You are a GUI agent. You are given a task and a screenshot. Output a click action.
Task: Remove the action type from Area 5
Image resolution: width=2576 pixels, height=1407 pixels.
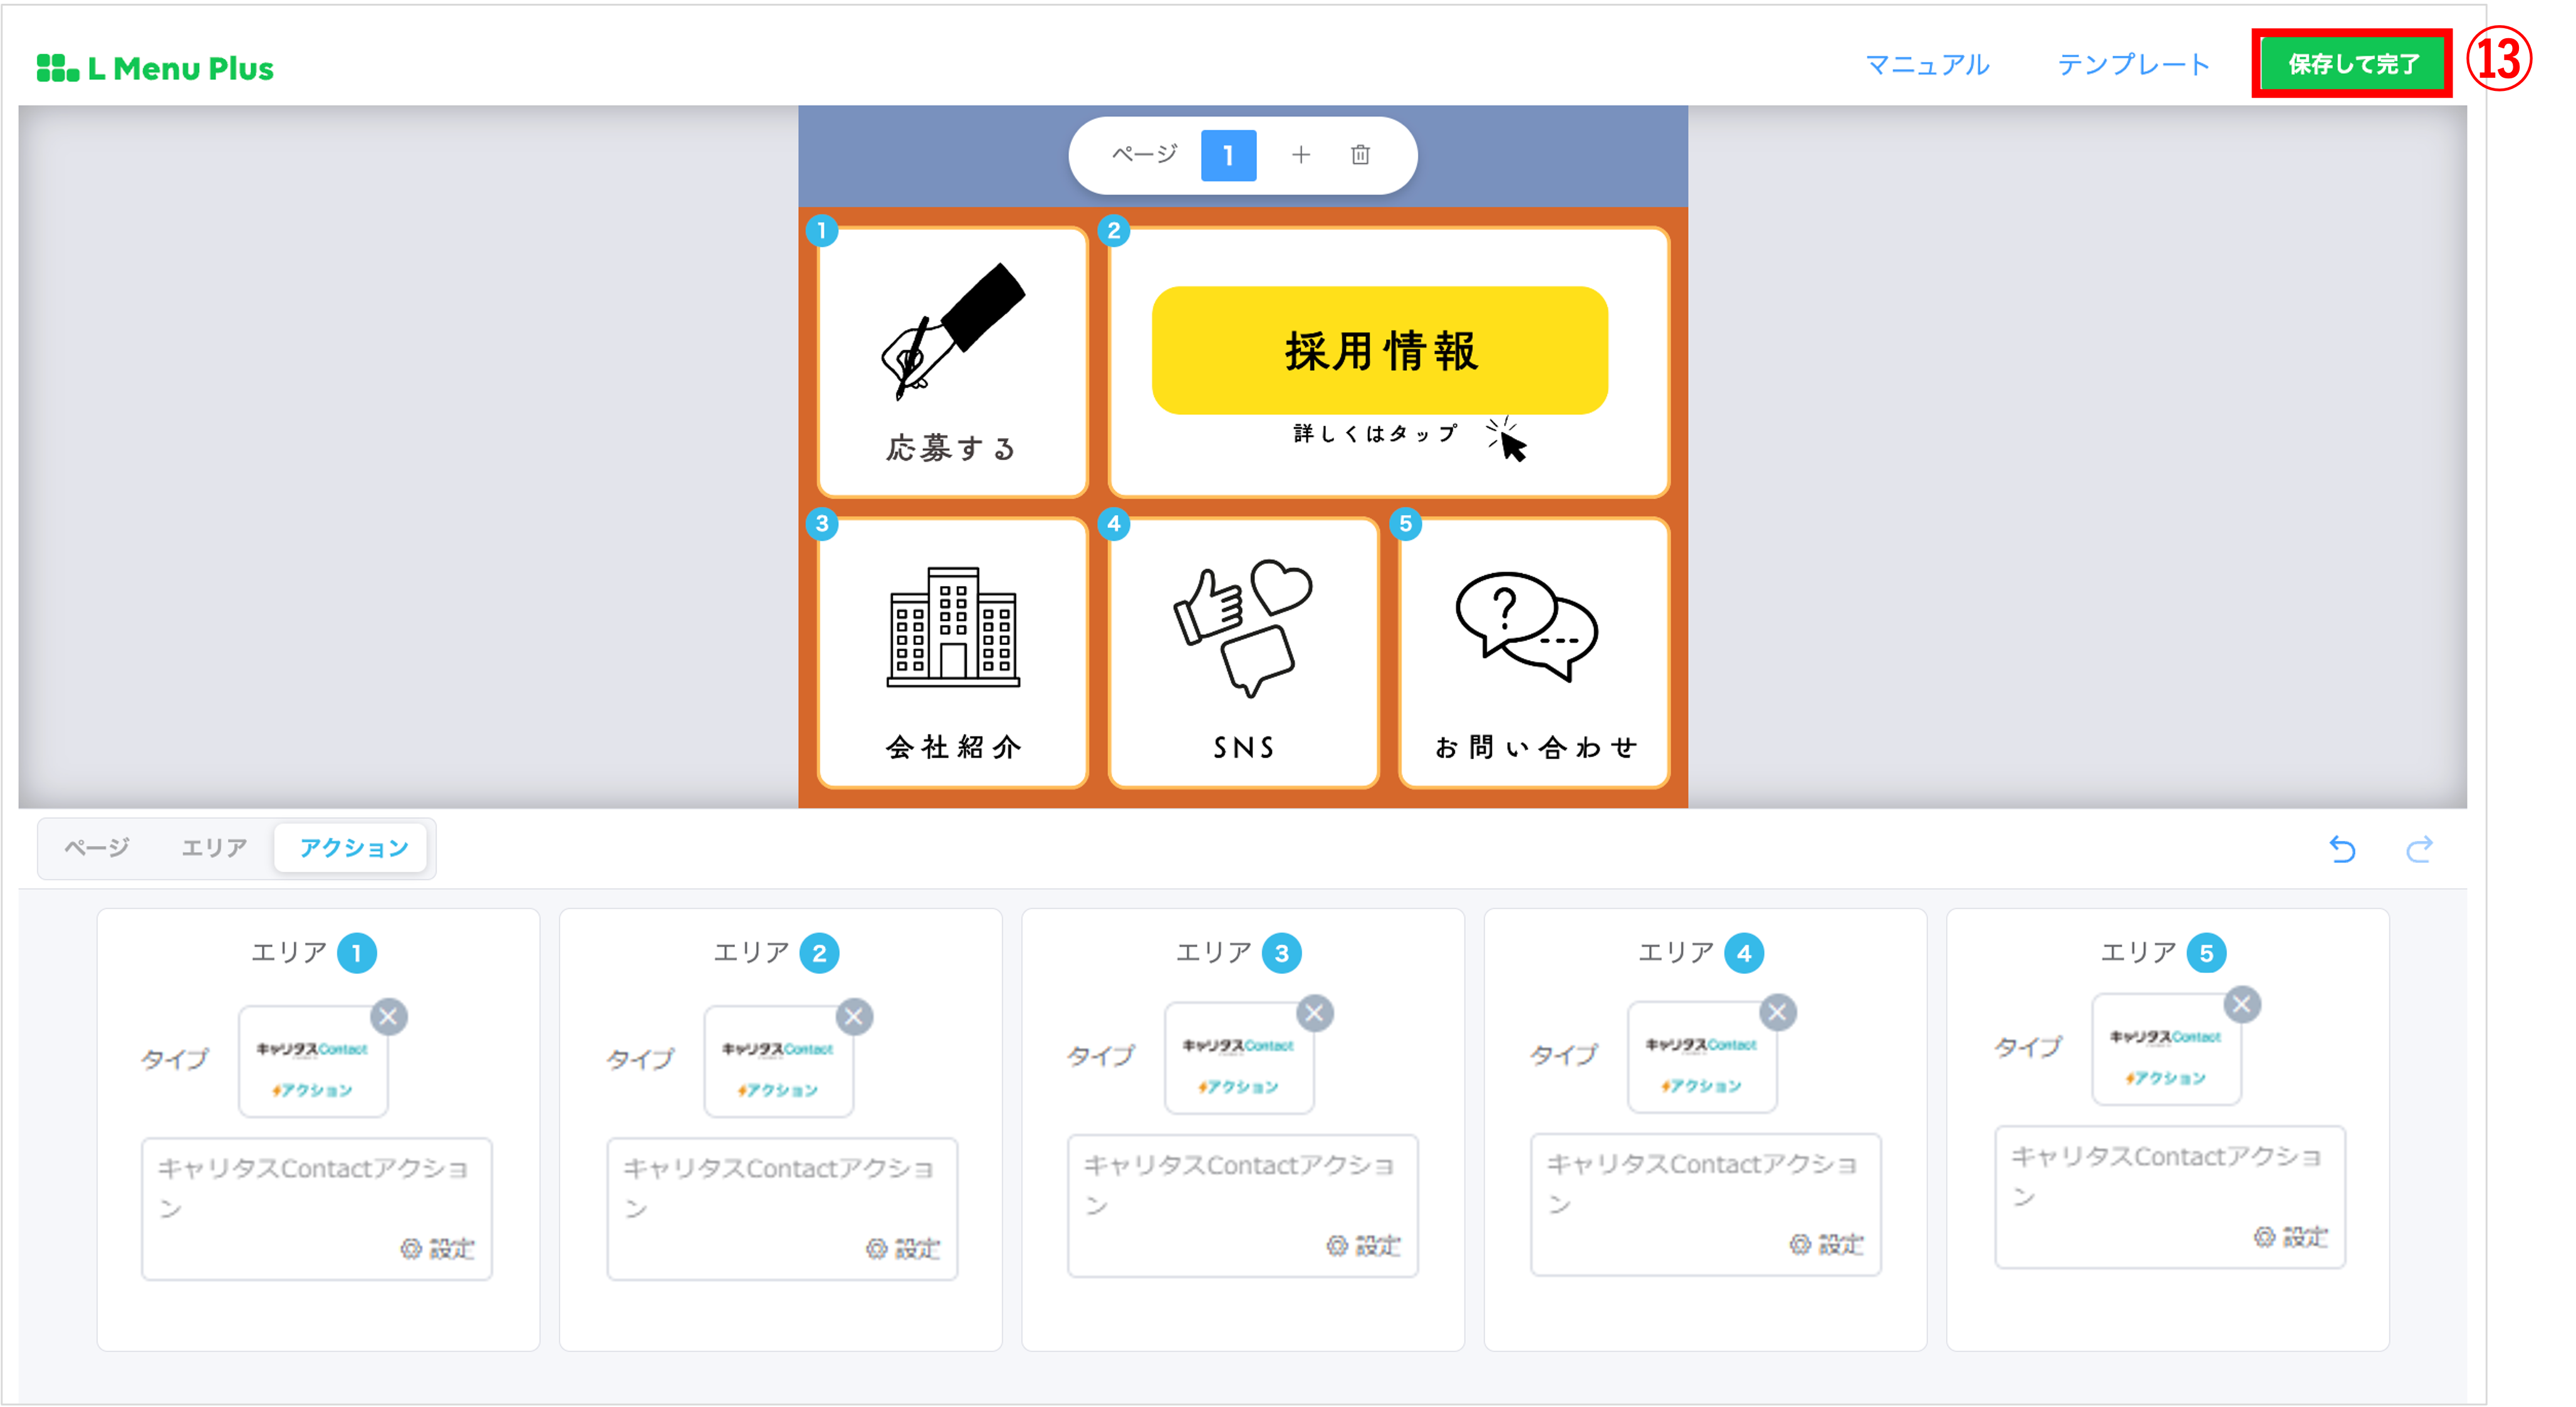(x=2242, y=1004)
